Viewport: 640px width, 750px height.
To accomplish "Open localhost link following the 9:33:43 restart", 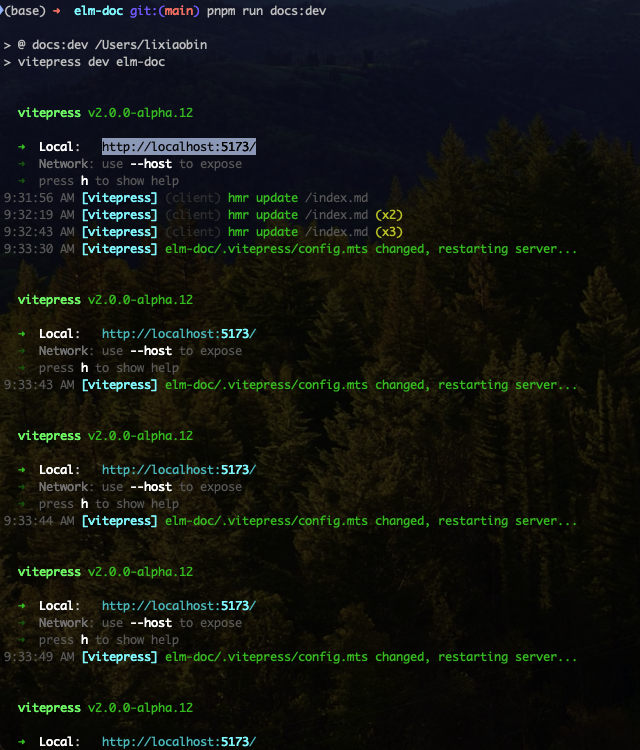I will point(179,470).
